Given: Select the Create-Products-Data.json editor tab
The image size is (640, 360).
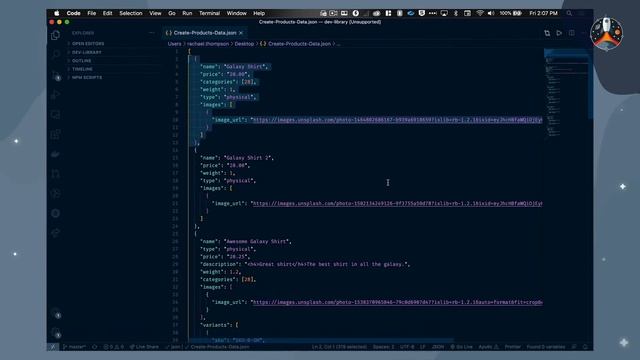Looking at the screenshot, I should (204, 33).
